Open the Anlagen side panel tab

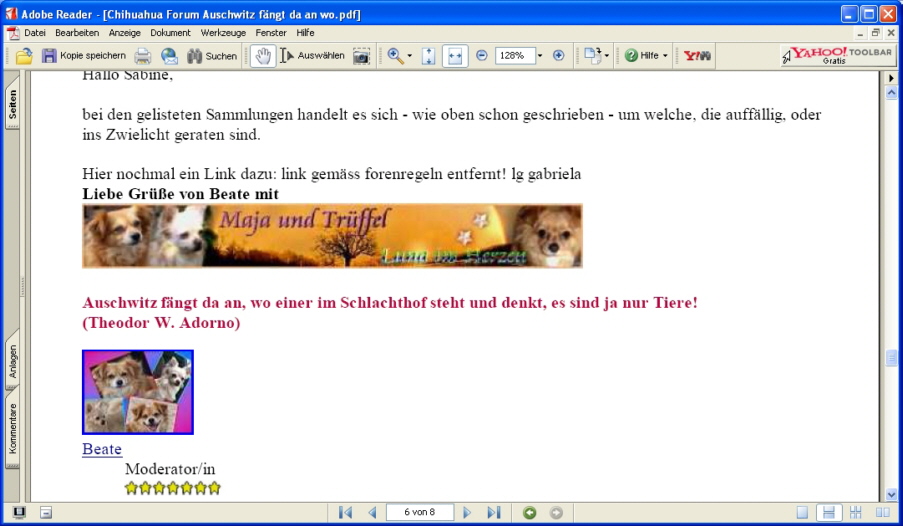(12, 361)
